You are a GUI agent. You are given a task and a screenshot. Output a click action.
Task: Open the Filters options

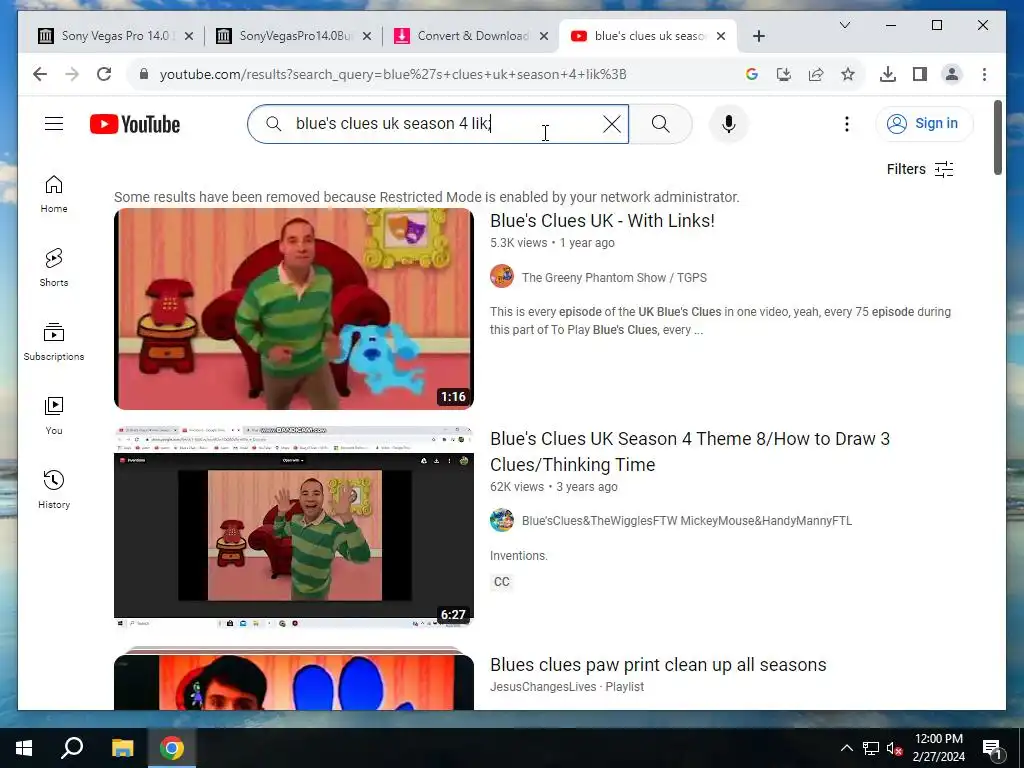point(920,169)
